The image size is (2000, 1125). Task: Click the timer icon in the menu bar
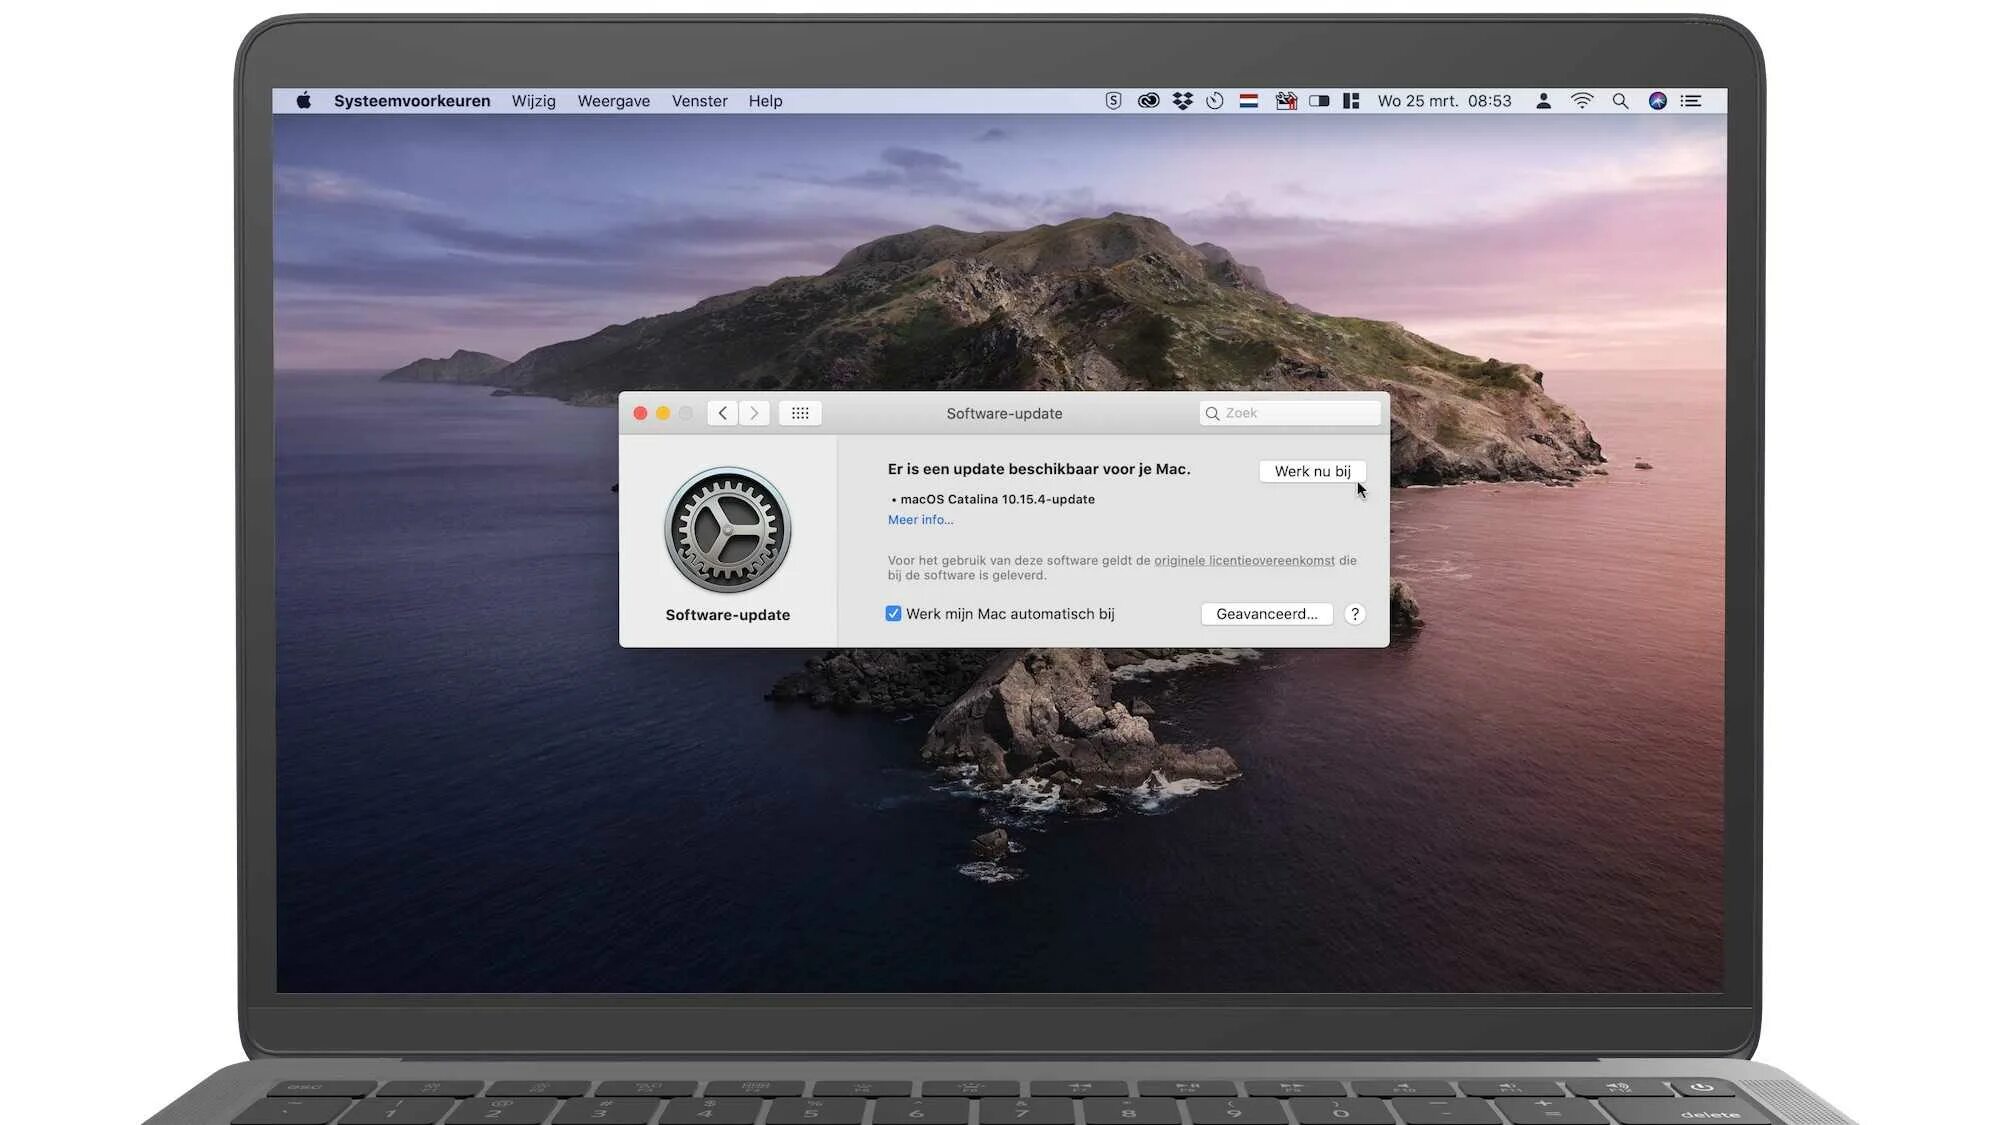click(x=1215, y=100)
